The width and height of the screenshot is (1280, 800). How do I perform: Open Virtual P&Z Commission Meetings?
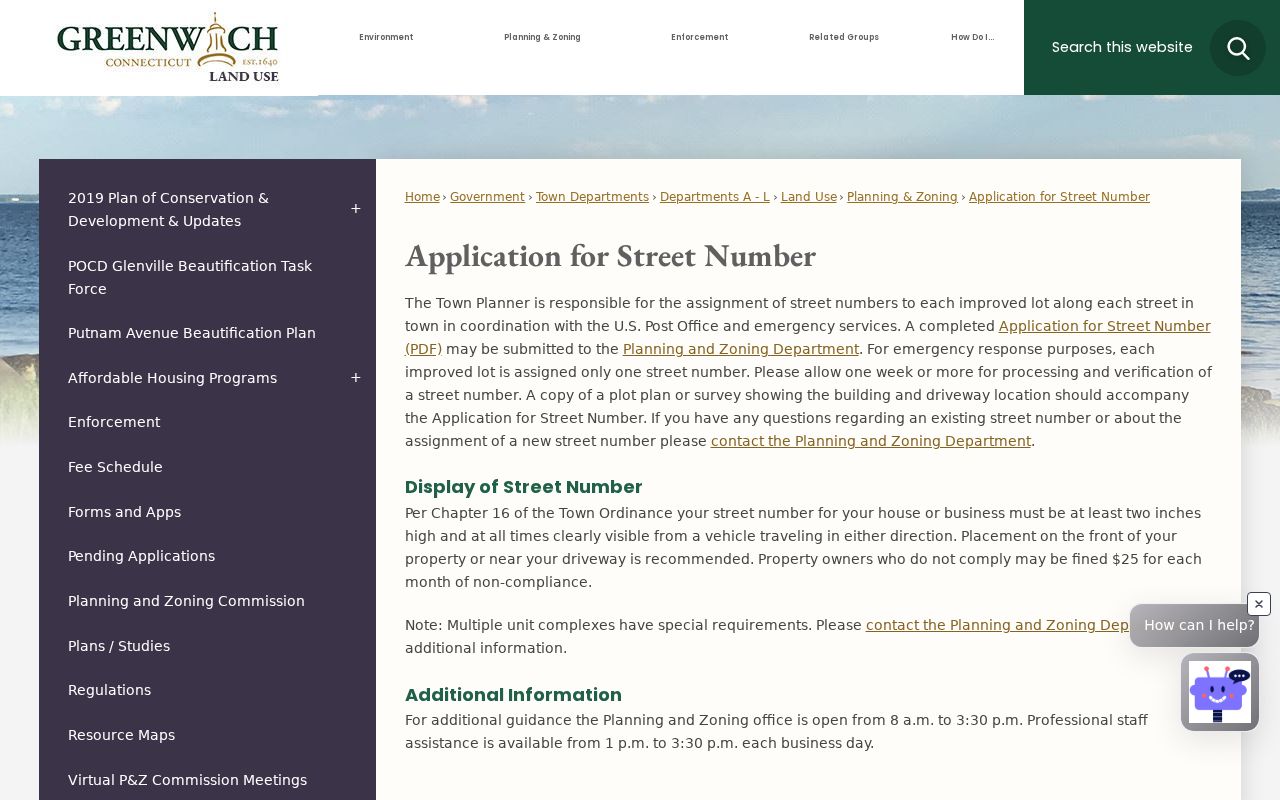(187, 780)
